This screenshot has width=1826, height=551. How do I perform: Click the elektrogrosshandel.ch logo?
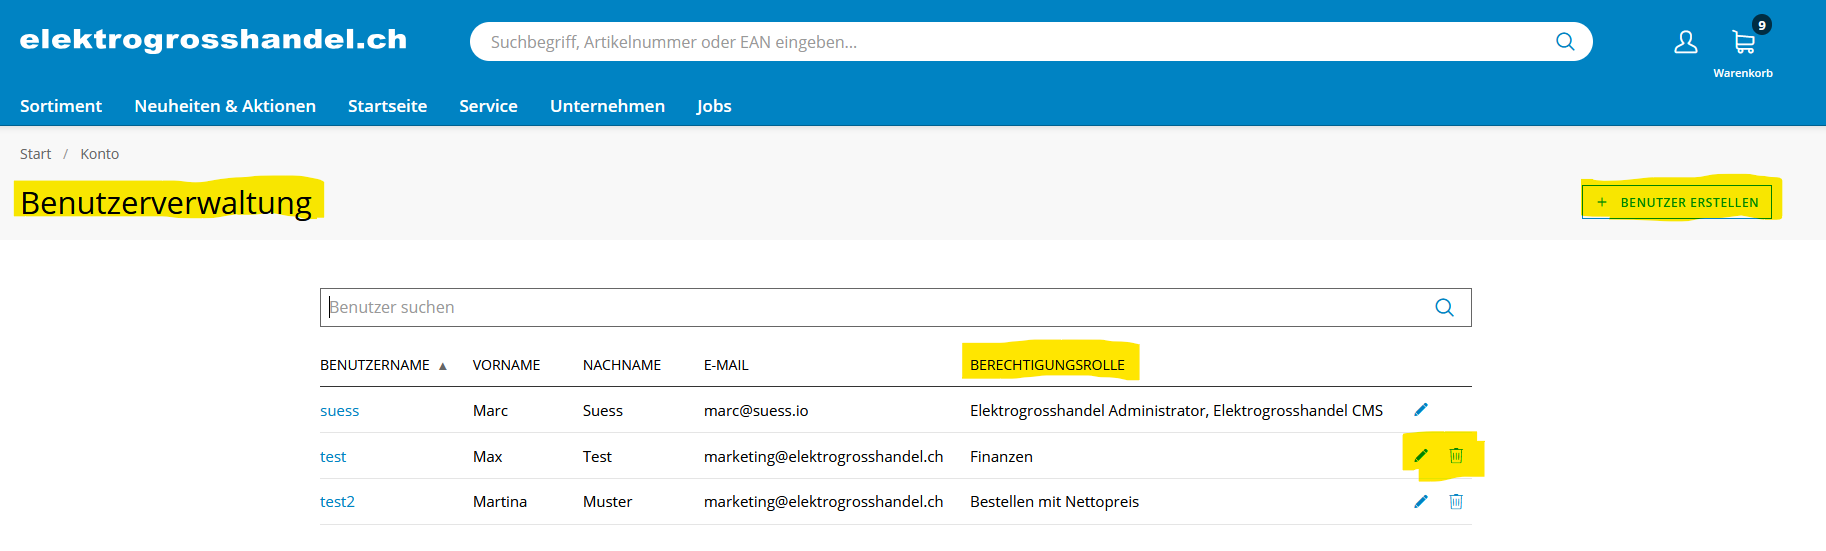point(213,39)
